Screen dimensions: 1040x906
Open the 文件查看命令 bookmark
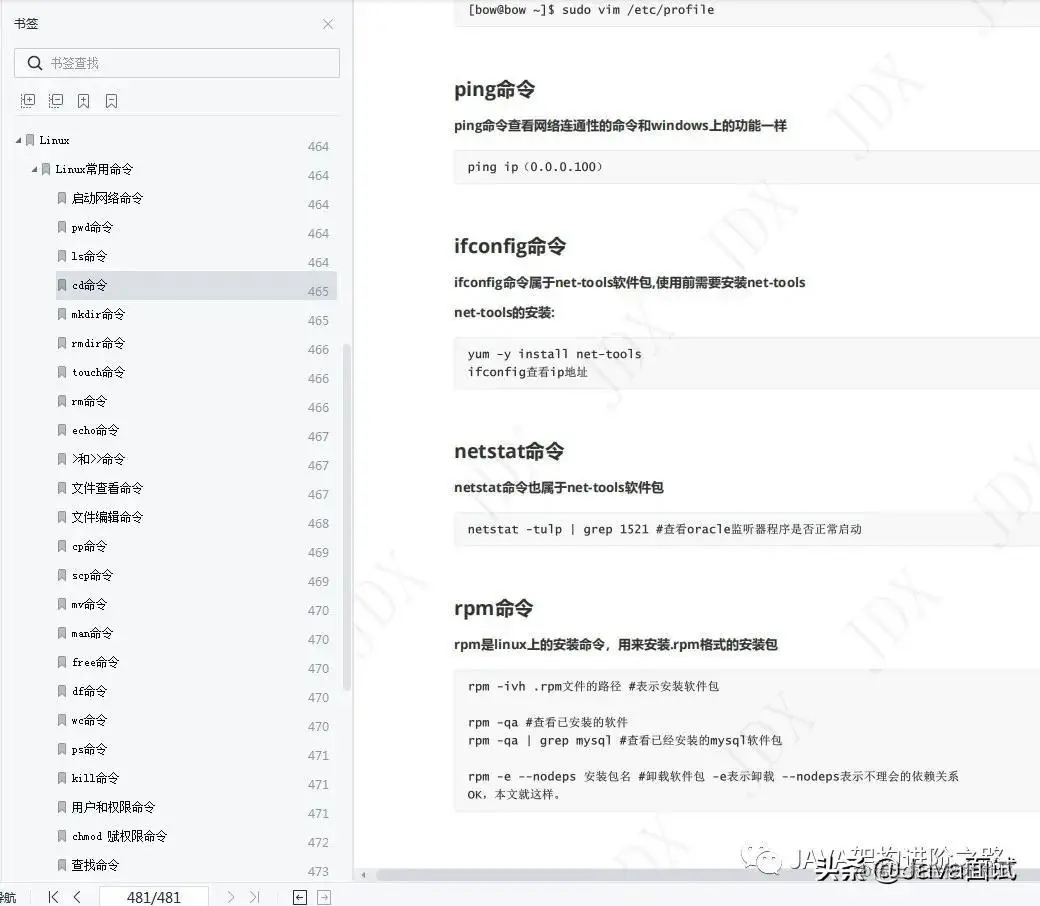tap(107, 488)
